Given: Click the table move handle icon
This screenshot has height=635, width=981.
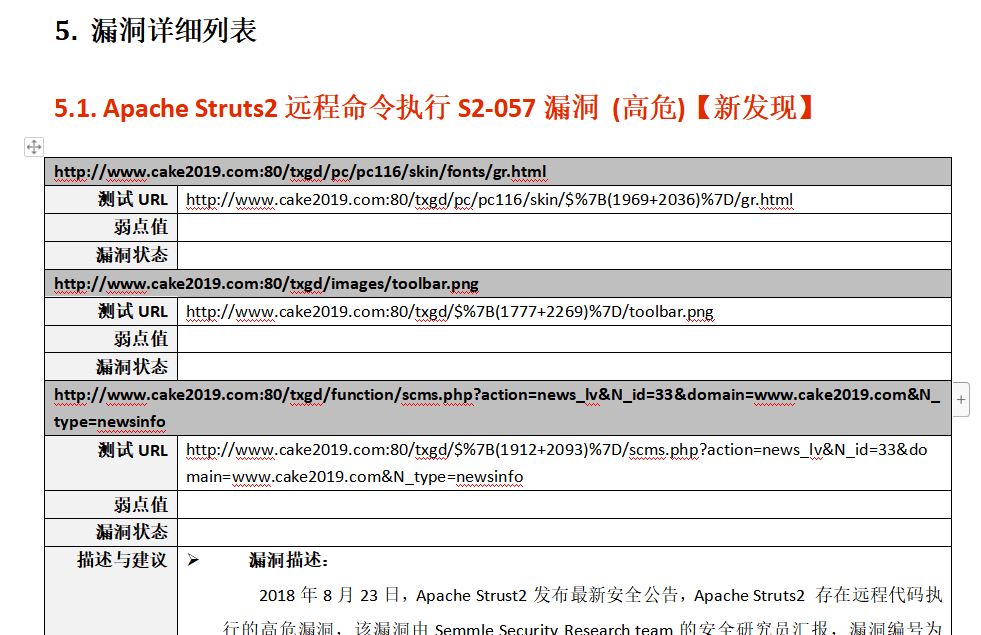Looking at the screenshot, I should pos(33,147).
